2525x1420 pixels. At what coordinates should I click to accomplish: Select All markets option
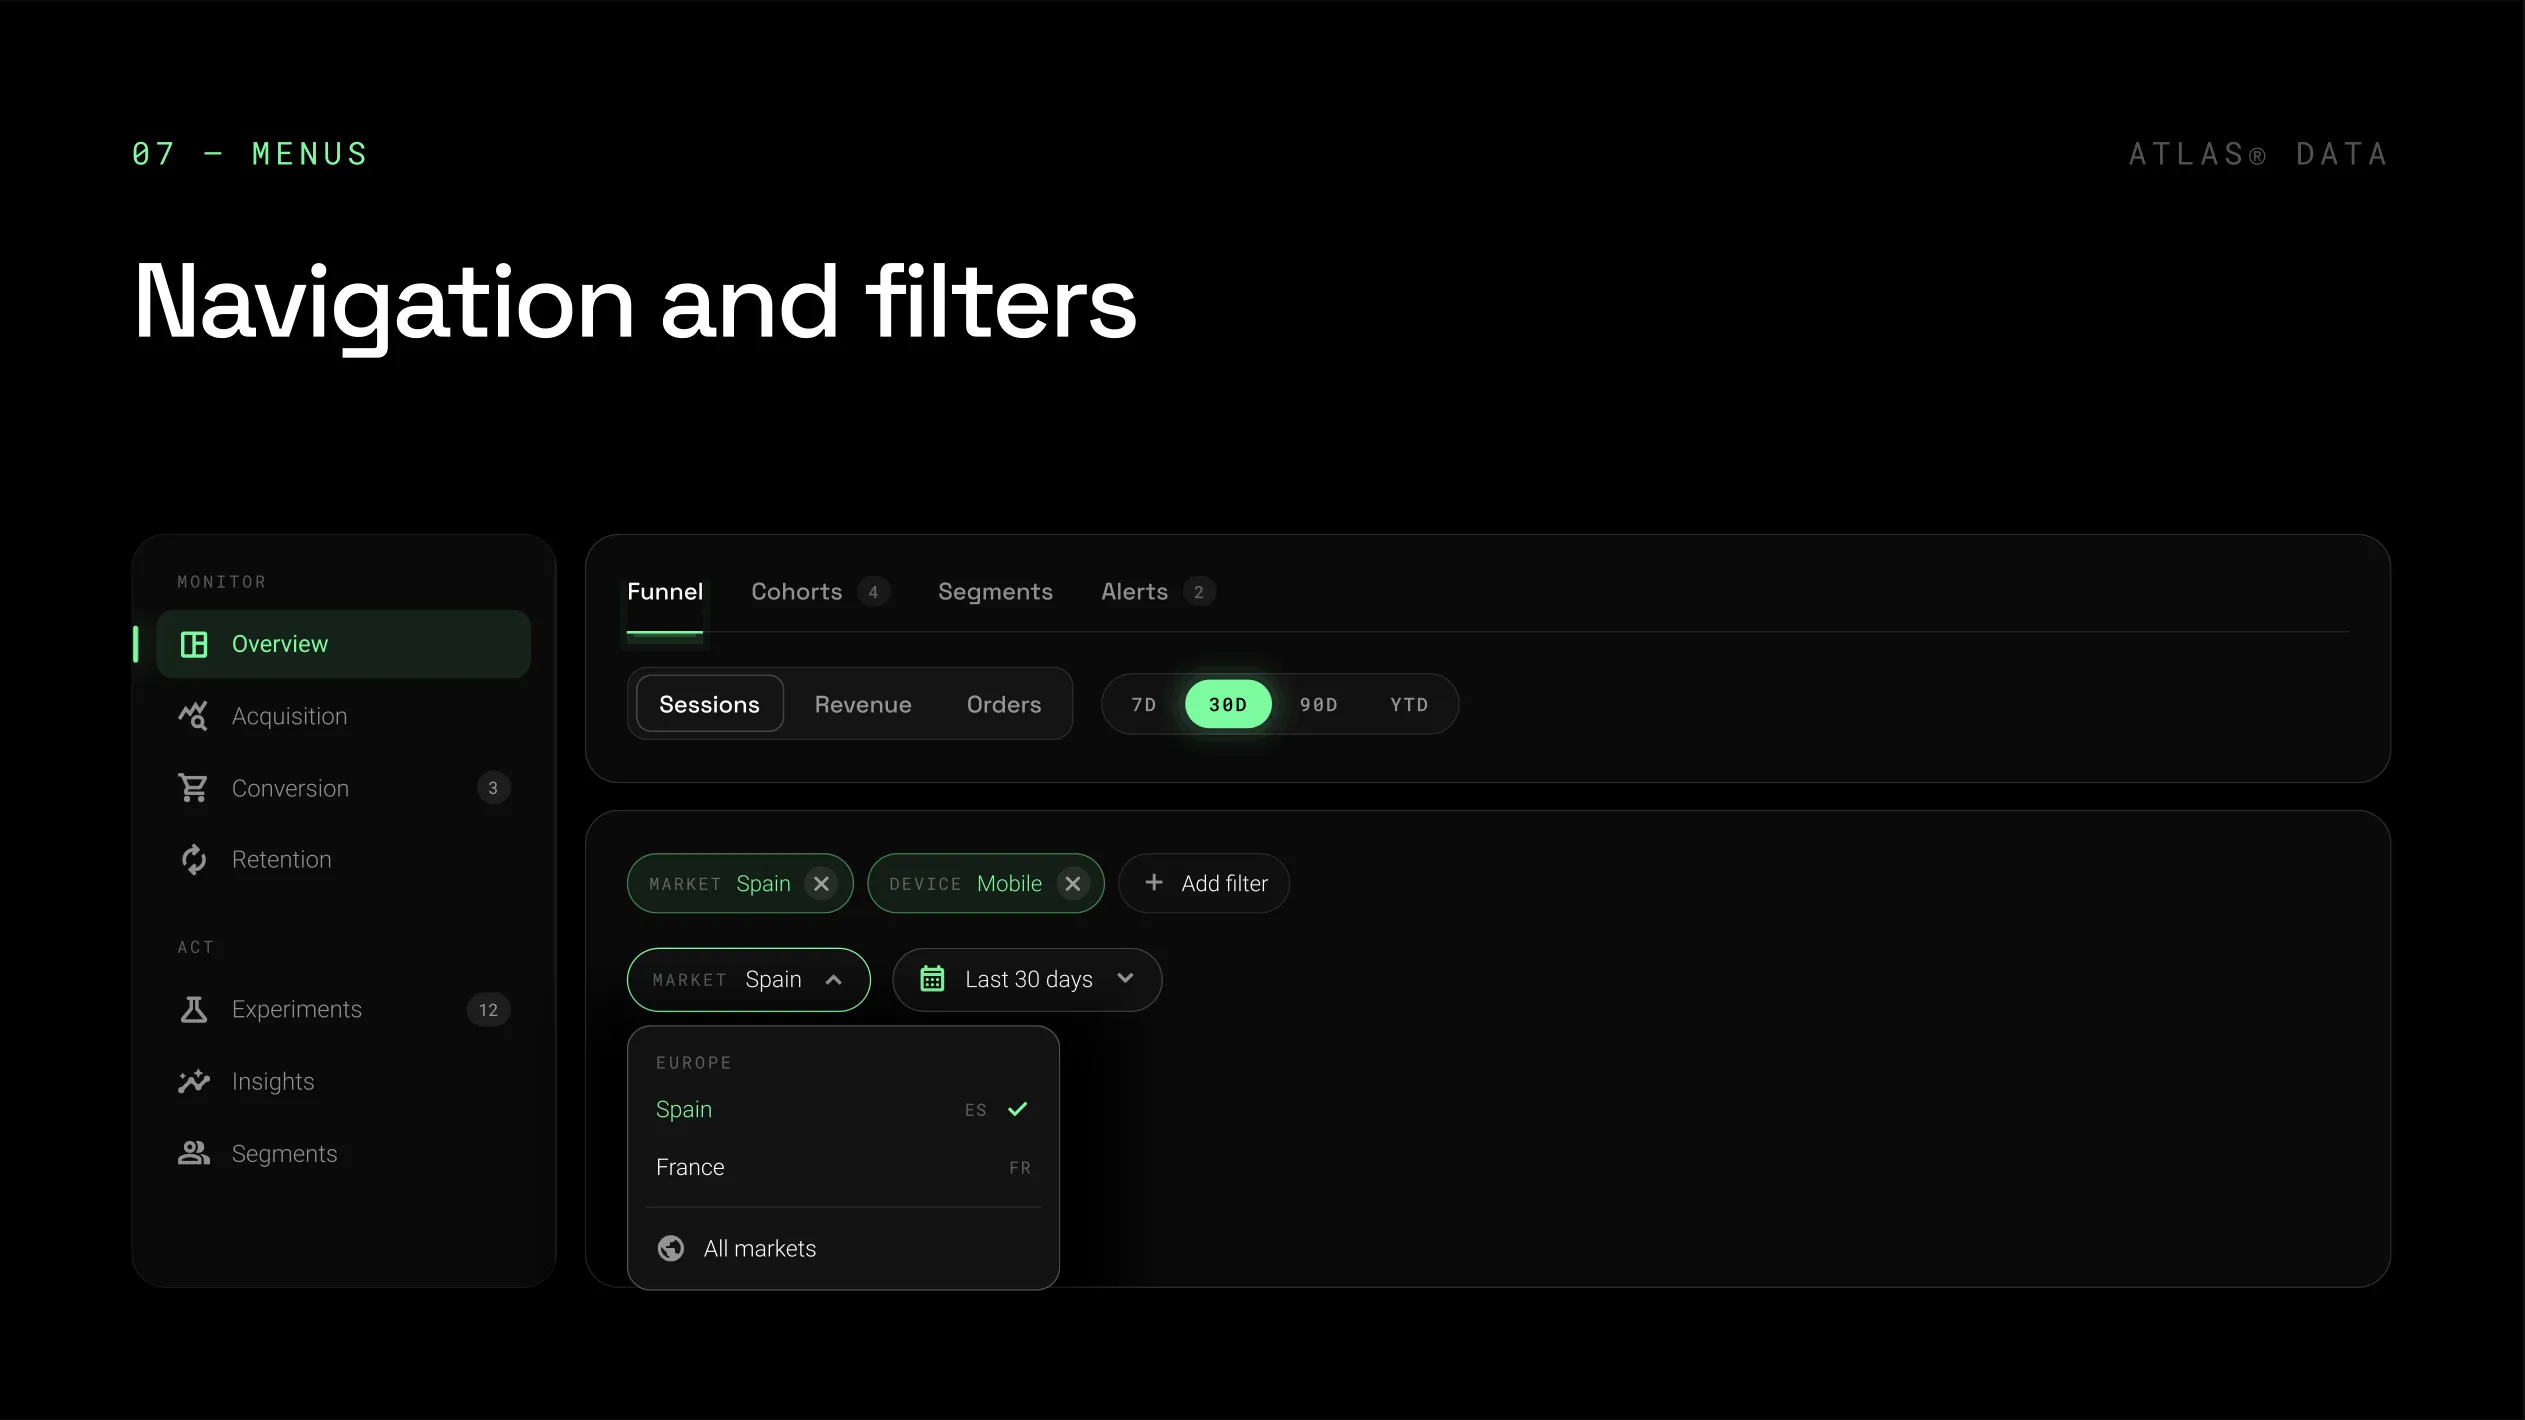point(843,1248)
